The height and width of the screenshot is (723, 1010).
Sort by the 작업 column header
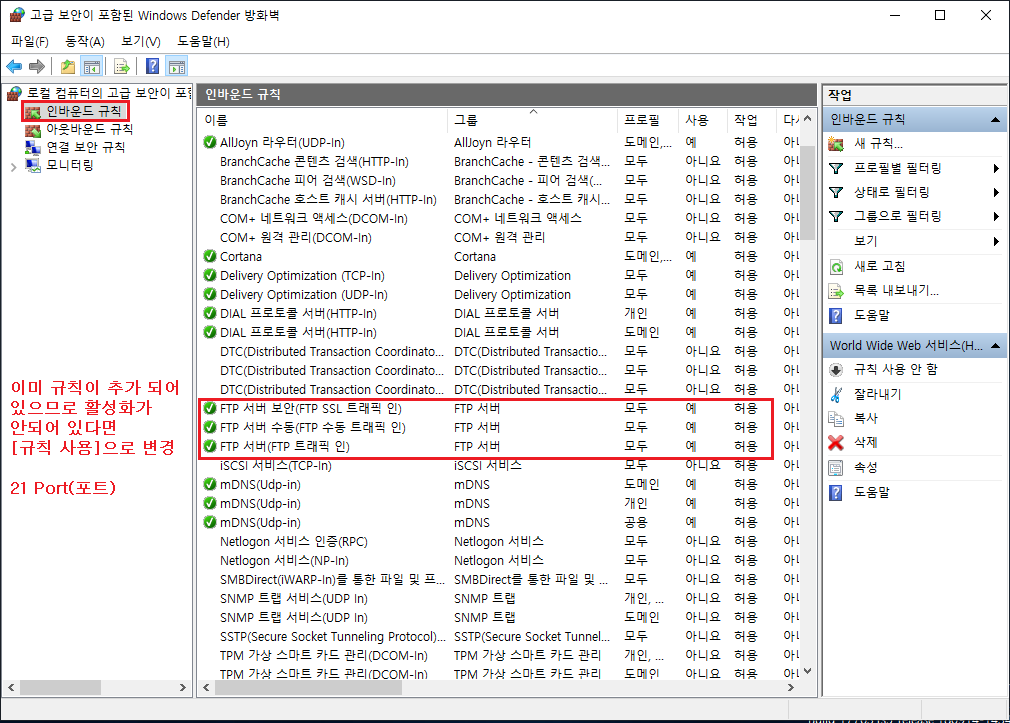click(752, 120)
